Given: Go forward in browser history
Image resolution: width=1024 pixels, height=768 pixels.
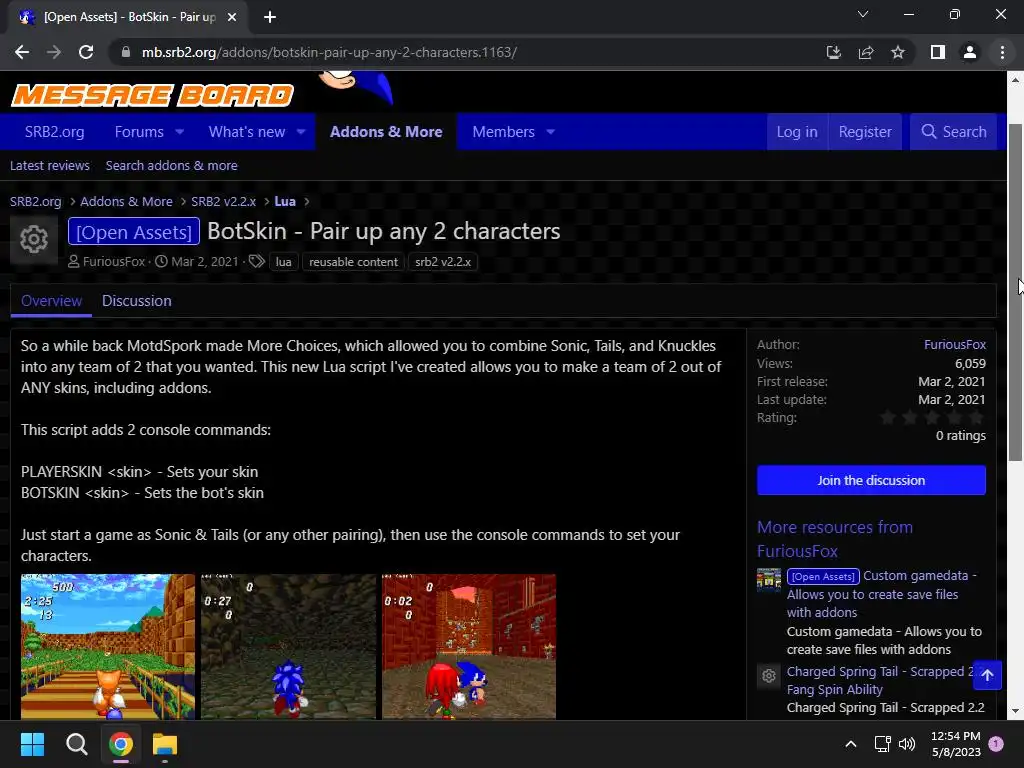Looking at the screenshot, I should pos(54,52).
